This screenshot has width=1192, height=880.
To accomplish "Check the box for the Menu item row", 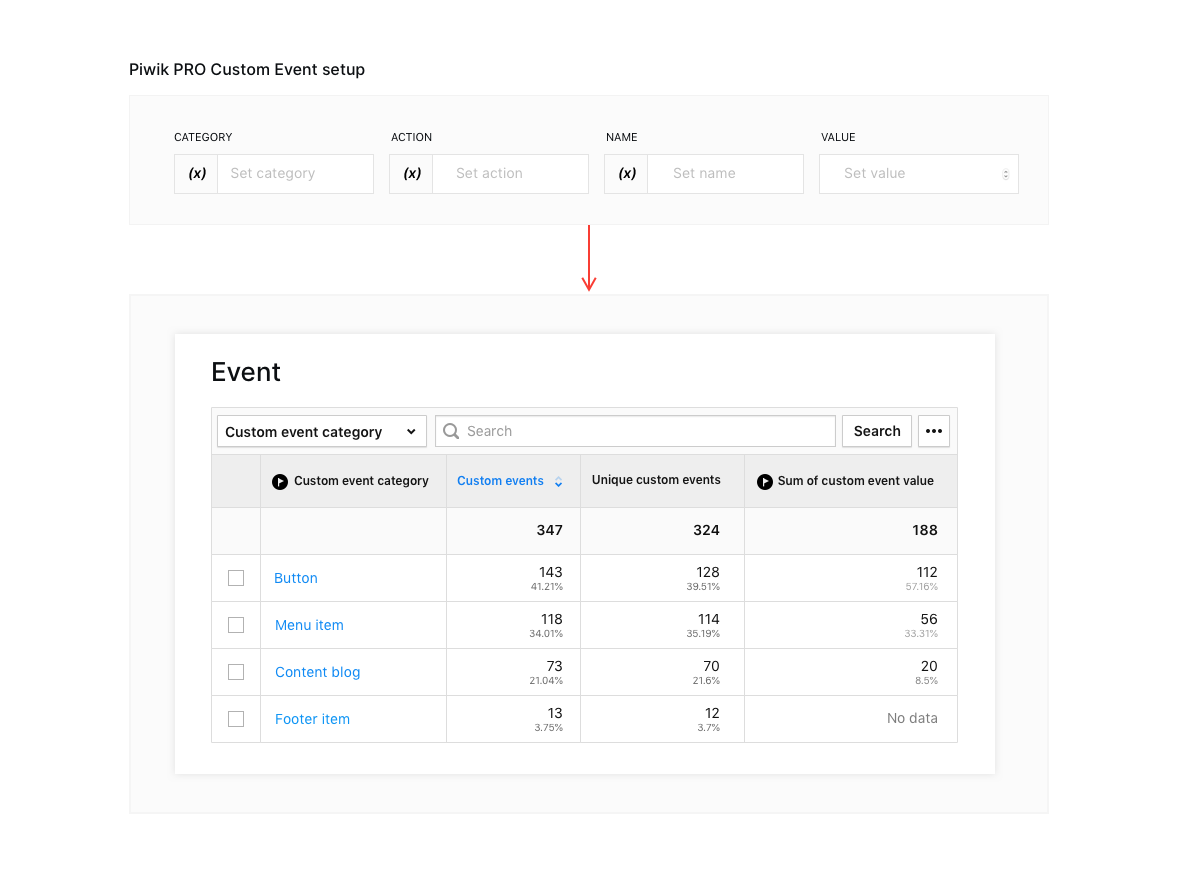I will [x=236, y=625].
